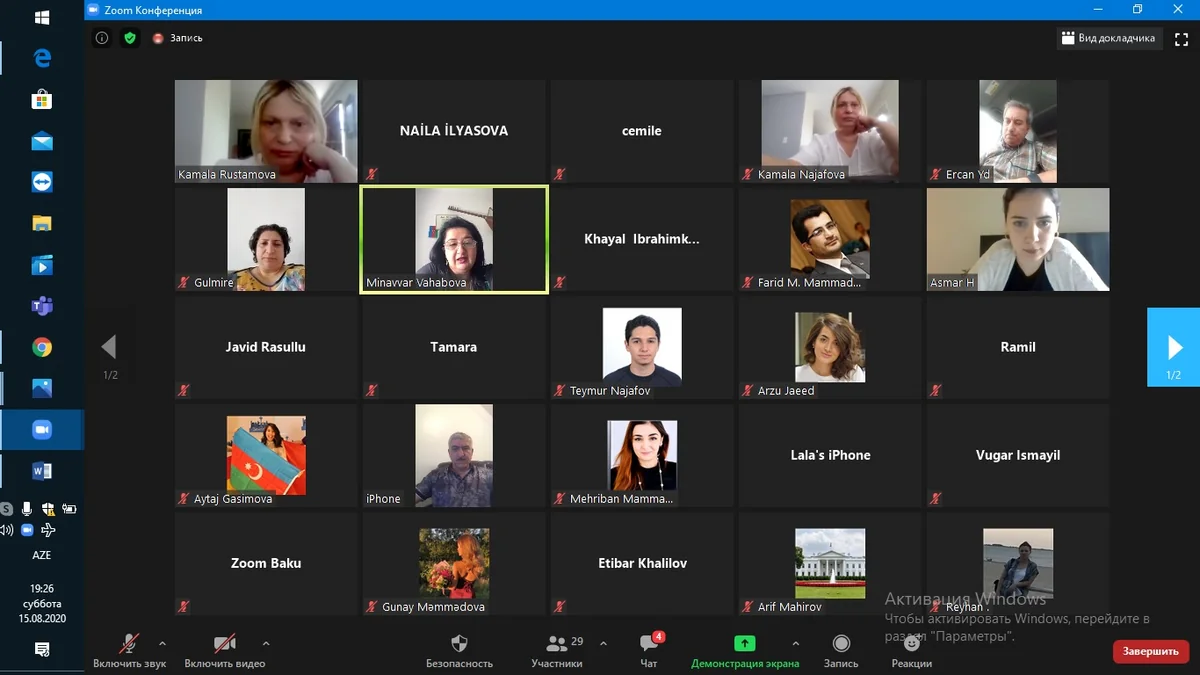This screenshot has height=675, width=1200.
Task: Expand video options arrow next to camera
Action: [266, 643]
